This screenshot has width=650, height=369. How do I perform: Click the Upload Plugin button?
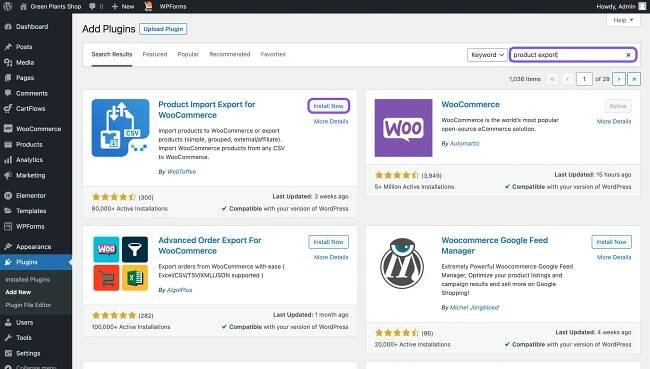[163, 29]
